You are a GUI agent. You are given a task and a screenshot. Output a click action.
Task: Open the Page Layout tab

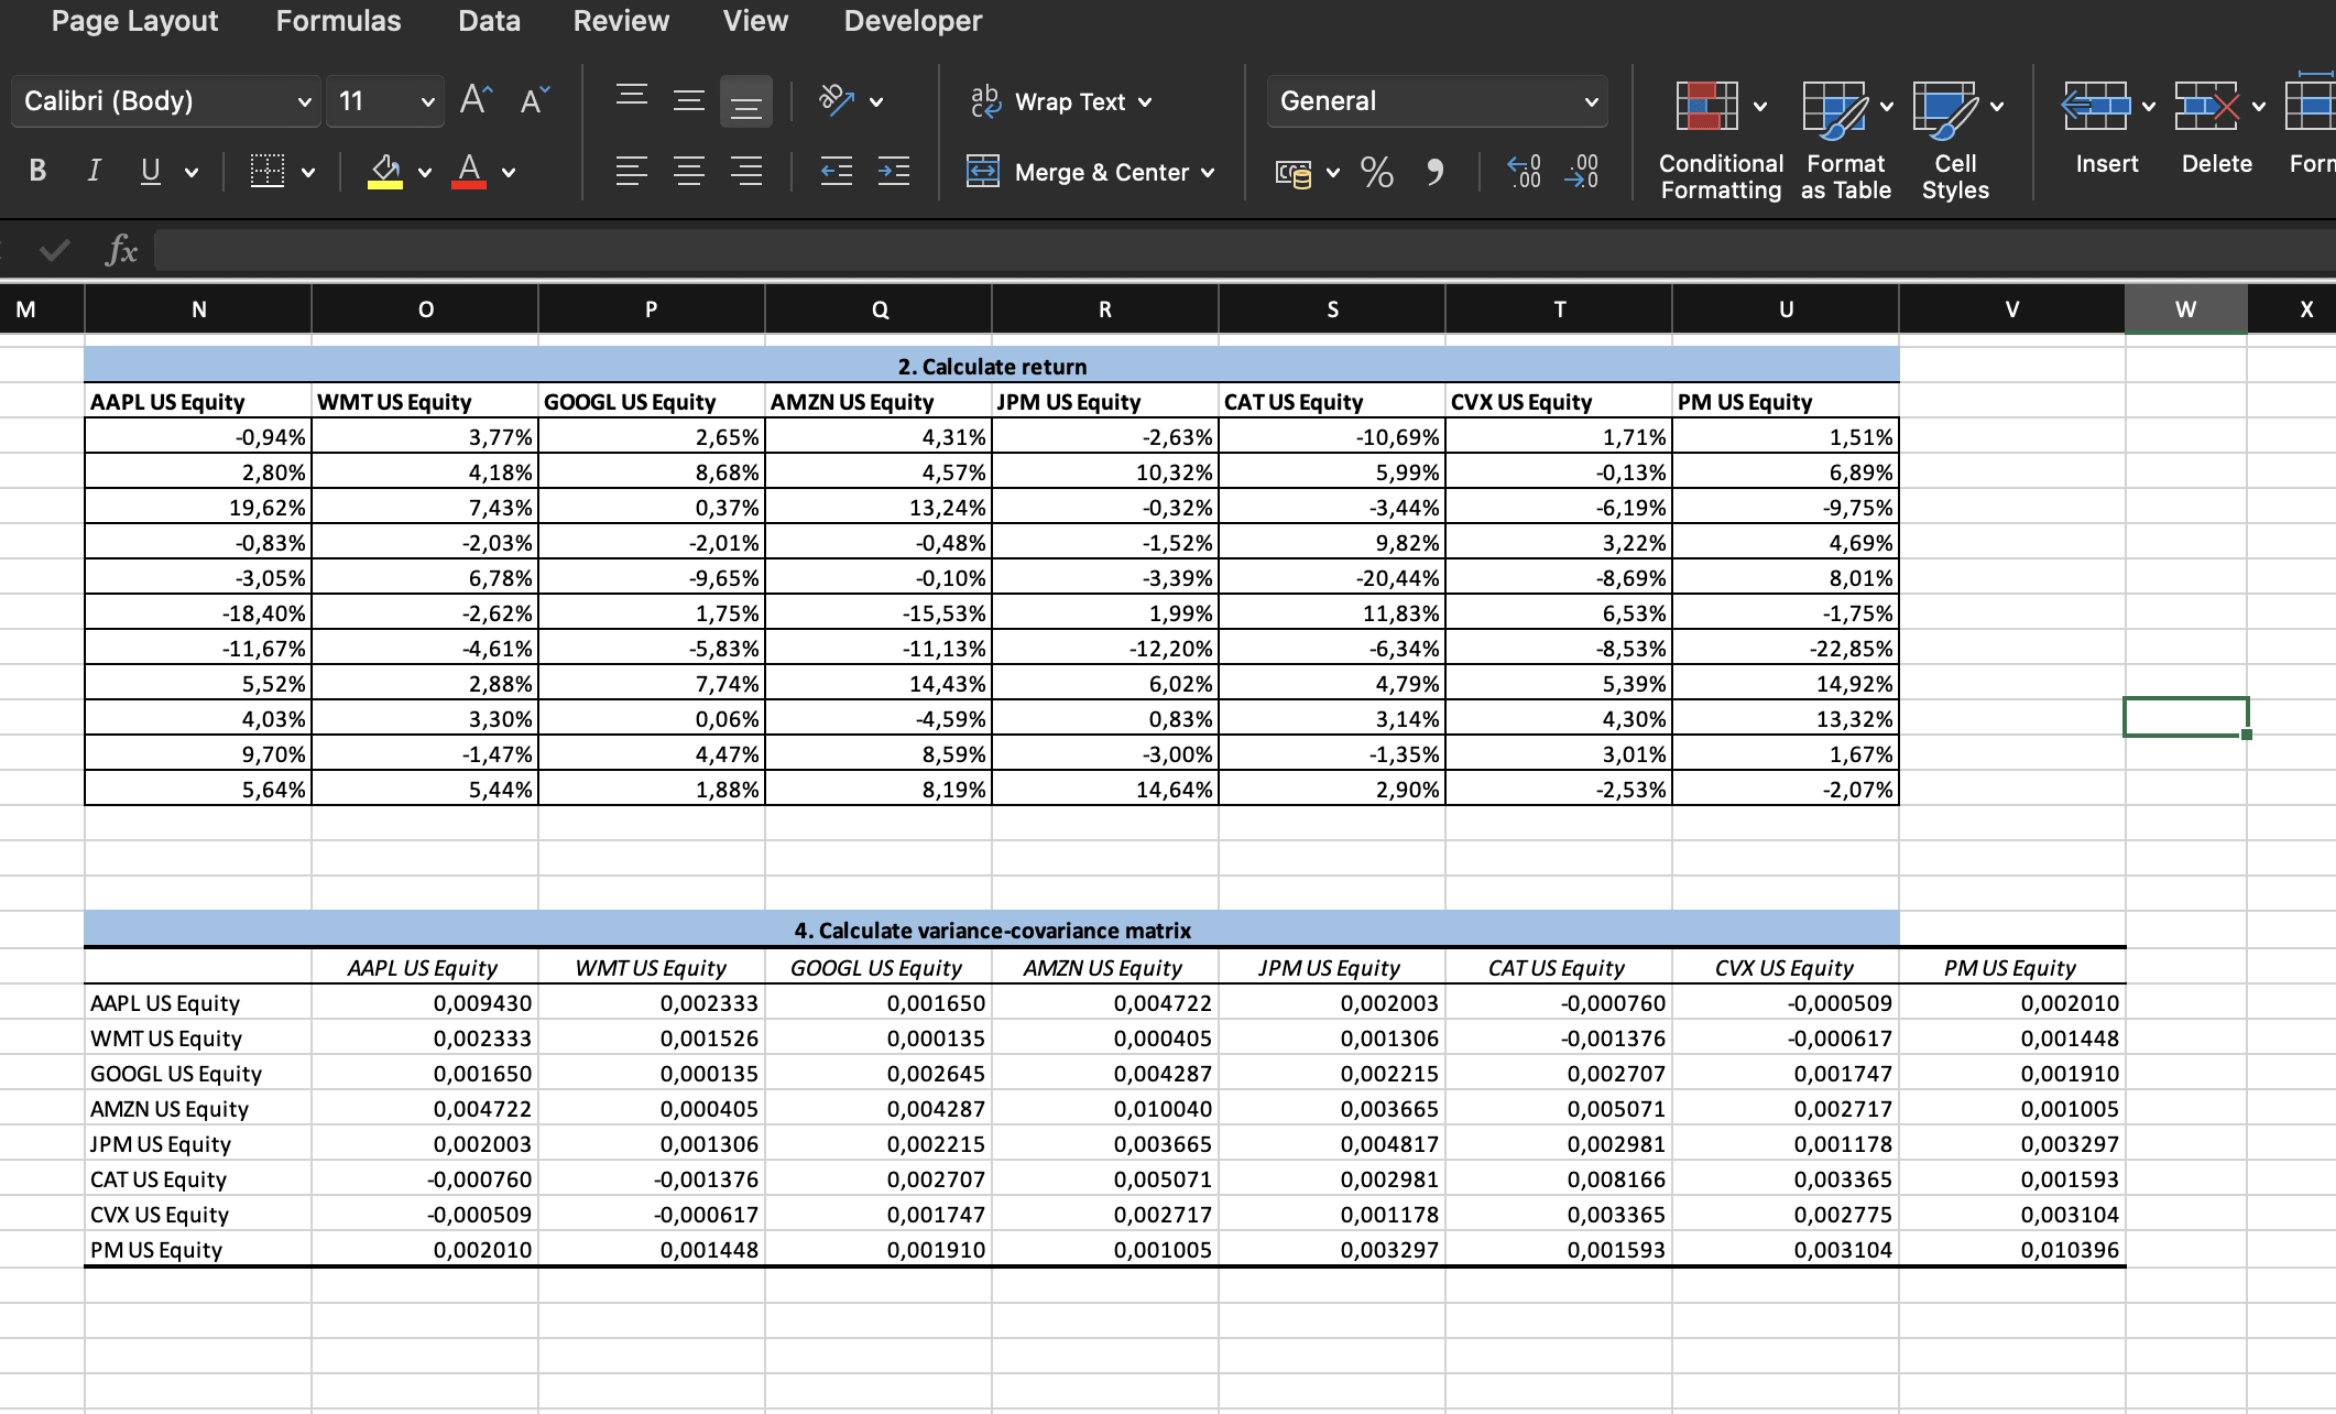point(134,21)
